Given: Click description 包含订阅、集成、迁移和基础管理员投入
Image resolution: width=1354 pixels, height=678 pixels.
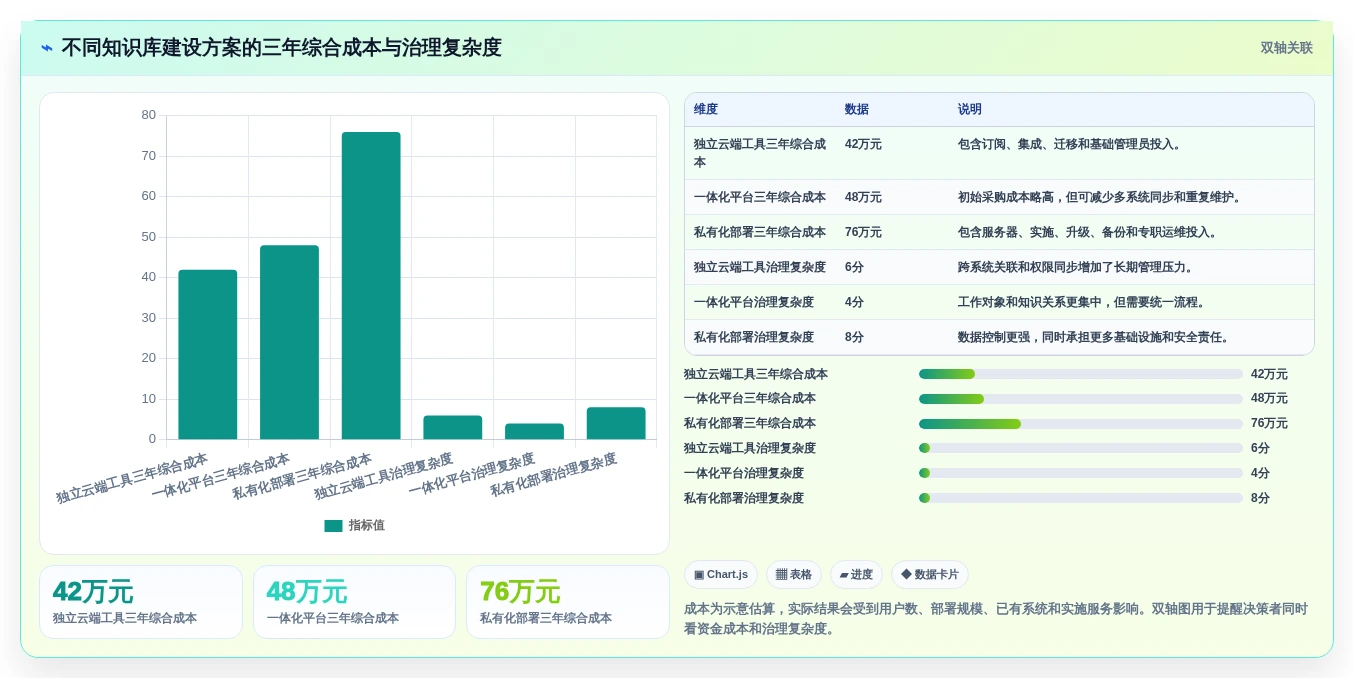Looking at the screenshot, I should (x=1071, y=144).
